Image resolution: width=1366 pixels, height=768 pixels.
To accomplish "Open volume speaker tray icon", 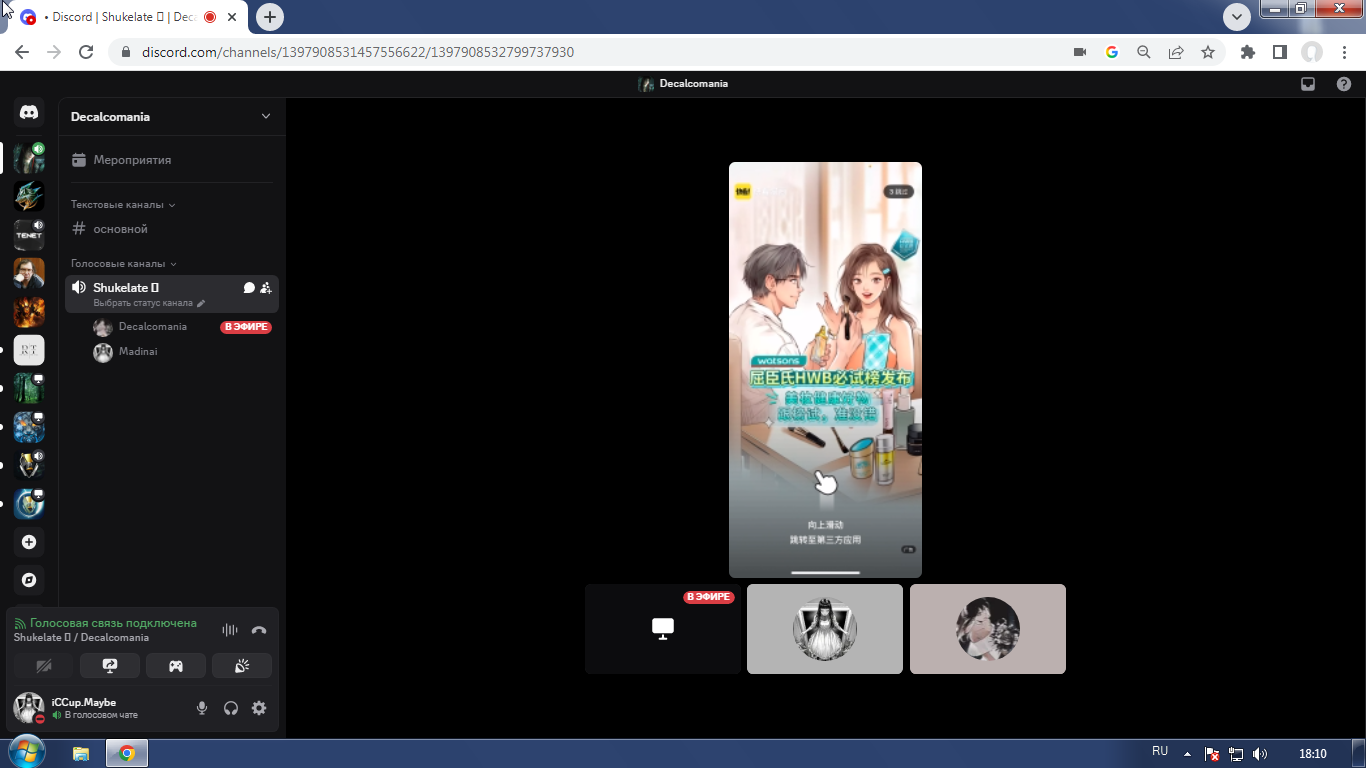I will (x=1260, y=754).
